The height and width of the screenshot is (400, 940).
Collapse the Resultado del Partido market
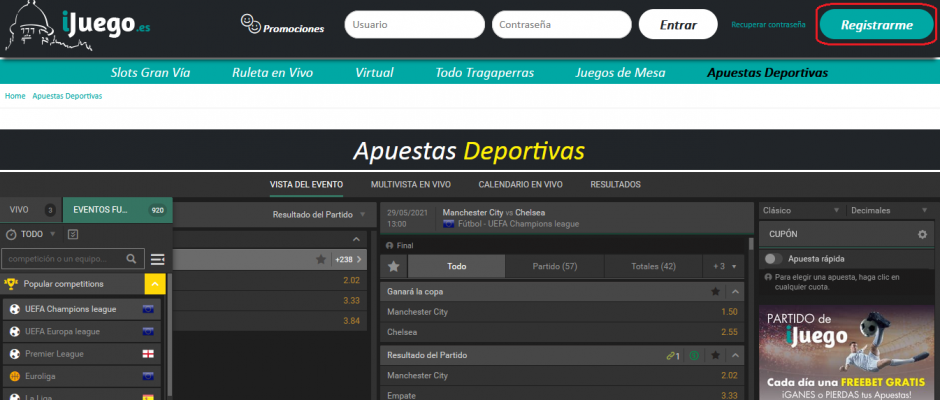[736, 356]
